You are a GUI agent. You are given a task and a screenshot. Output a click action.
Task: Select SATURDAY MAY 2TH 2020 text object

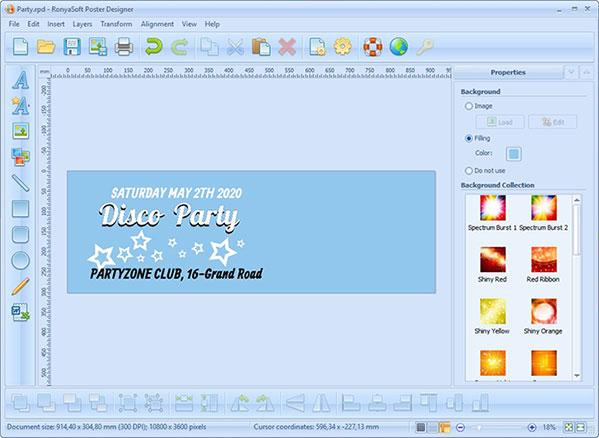[x=176, y=193]
